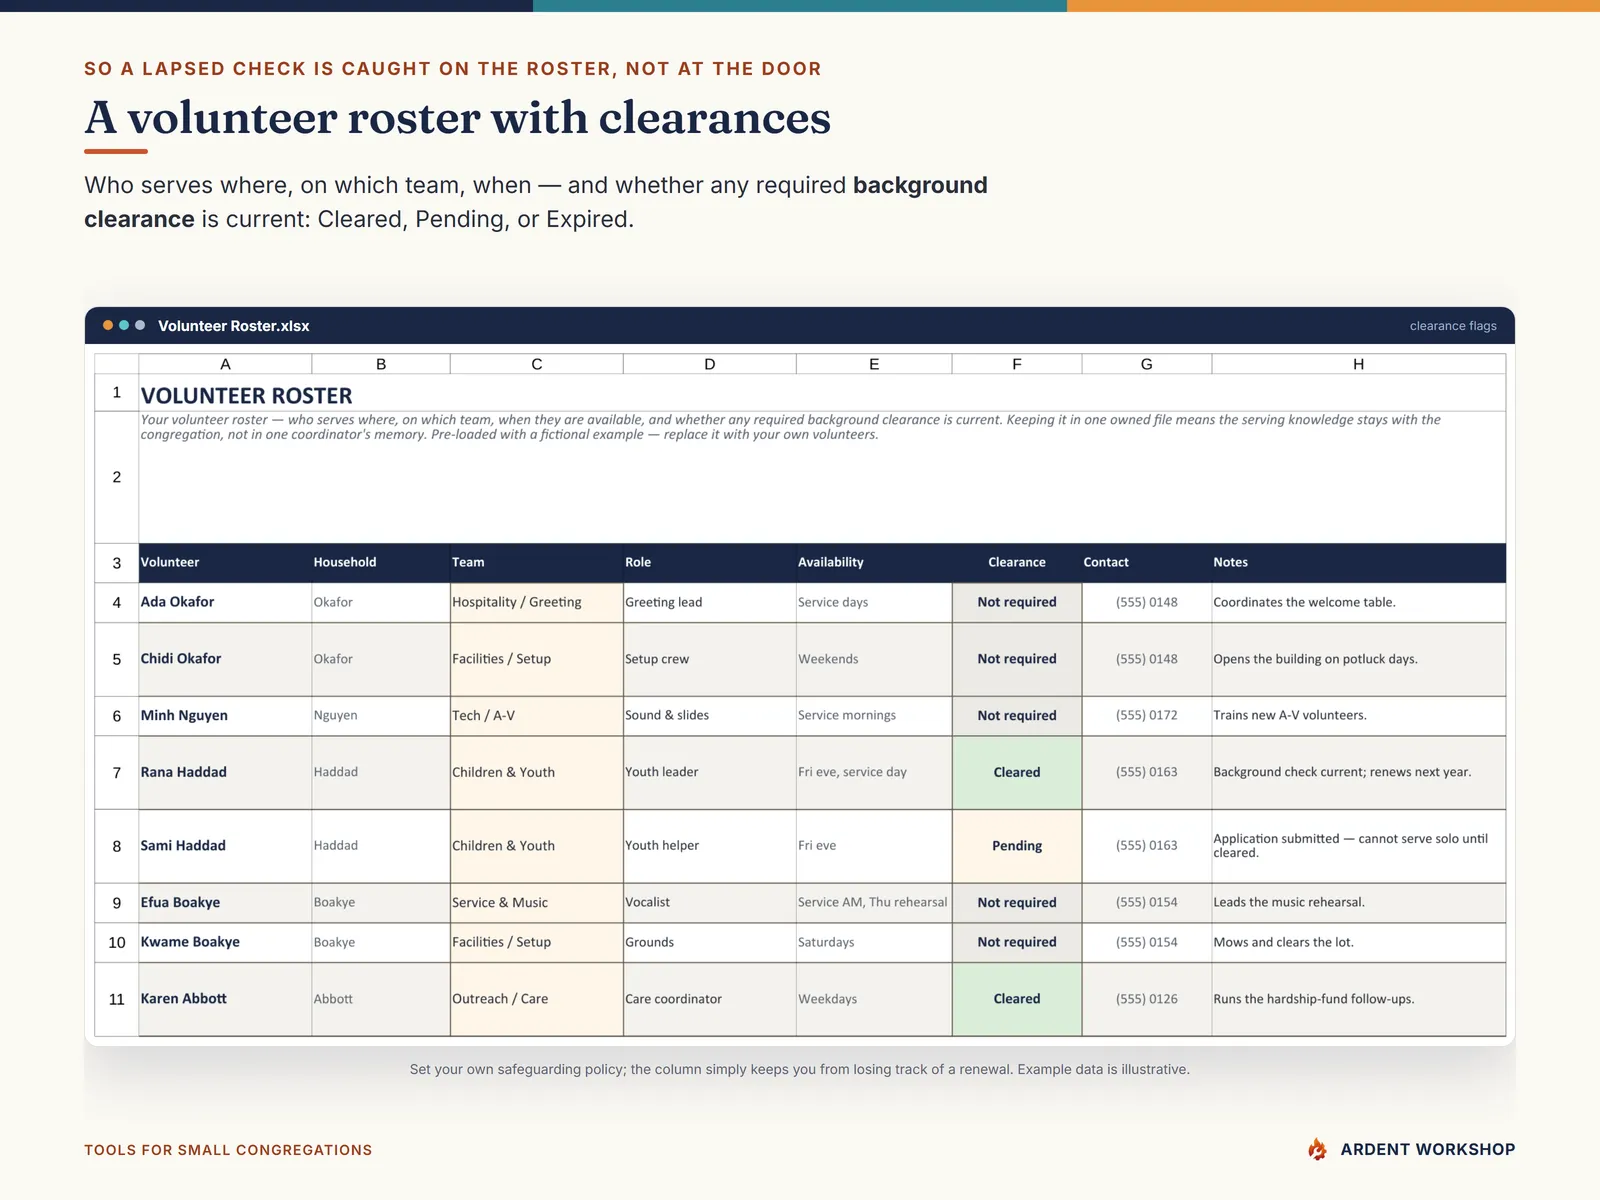Select the "Minh Nguyen" name cell
This screenshot has height=1200, width=1600.
pos(225,716)
